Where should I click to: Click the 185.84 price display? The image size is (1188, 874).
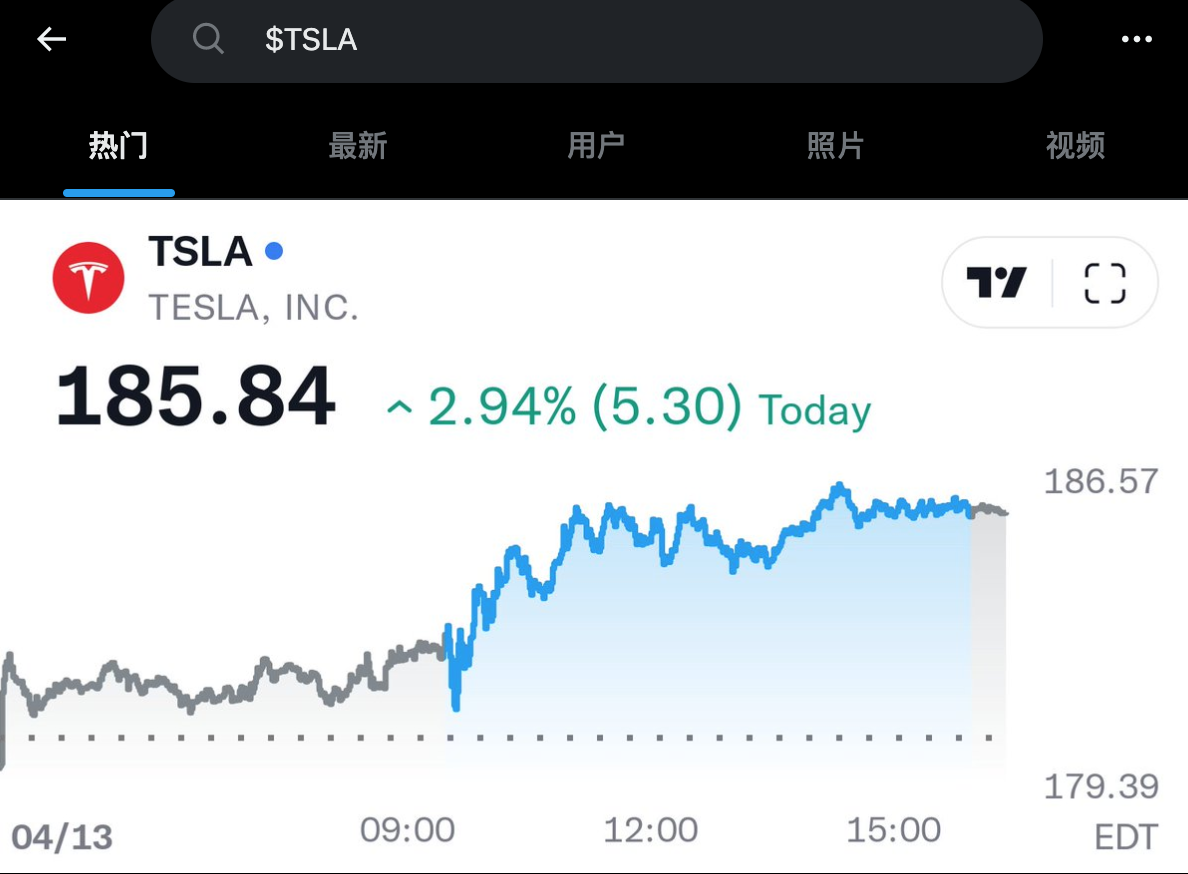[x=196, y=398]
